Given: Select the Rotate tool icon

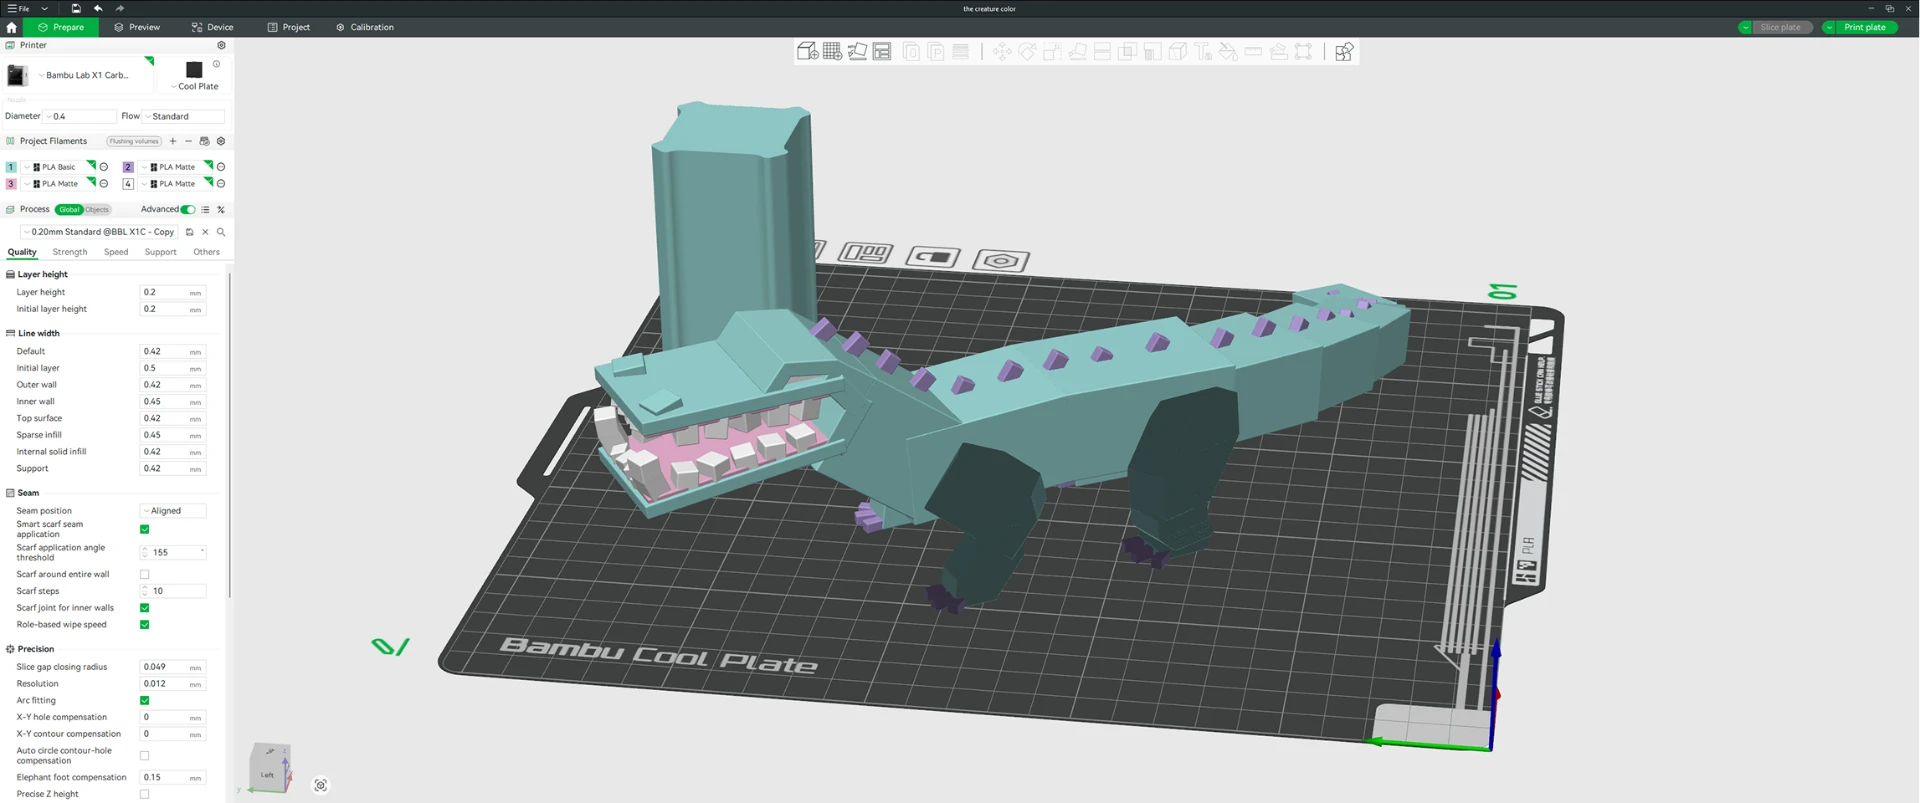Looking at the screenshot, I should click(1027, 51).
